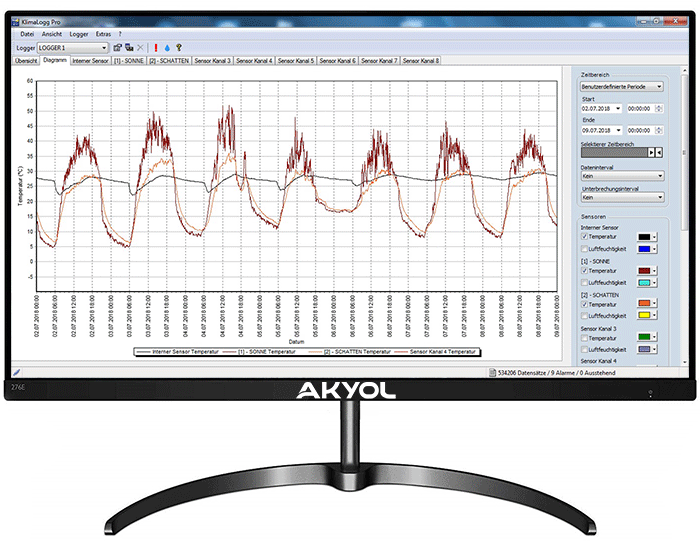
Task: Enable [2] - SCHATTEN Luftfeuchtigkeit checkbox
Action: [584, 316]
